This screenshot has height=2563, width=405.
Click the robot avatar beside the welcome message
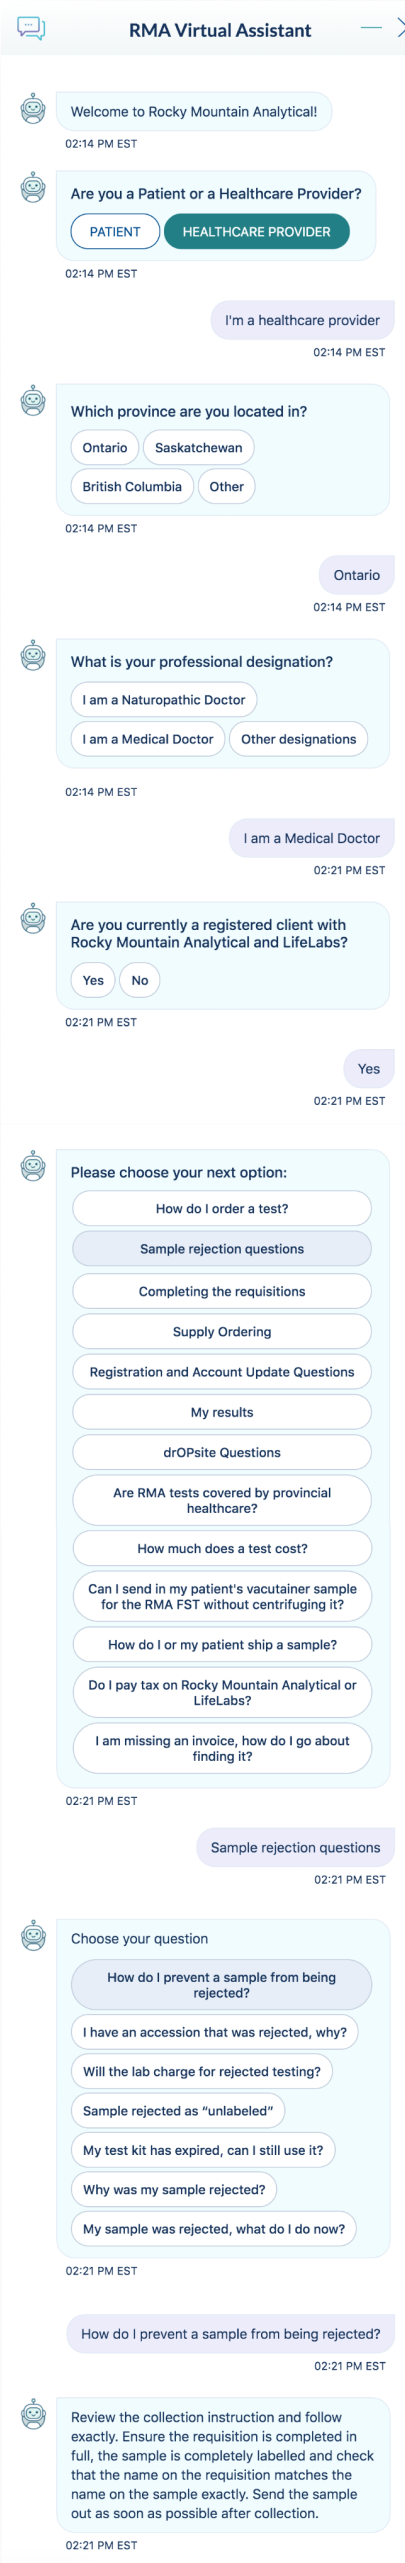click(x=34, y=108)
